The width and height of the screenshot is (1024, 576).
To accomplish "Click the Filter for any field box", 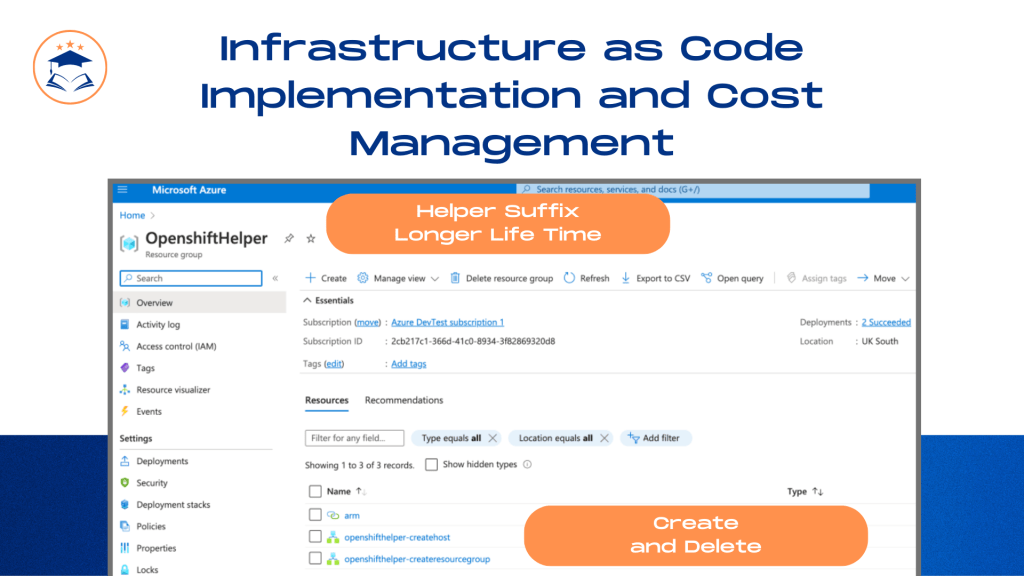I will [x=354, y=438].
